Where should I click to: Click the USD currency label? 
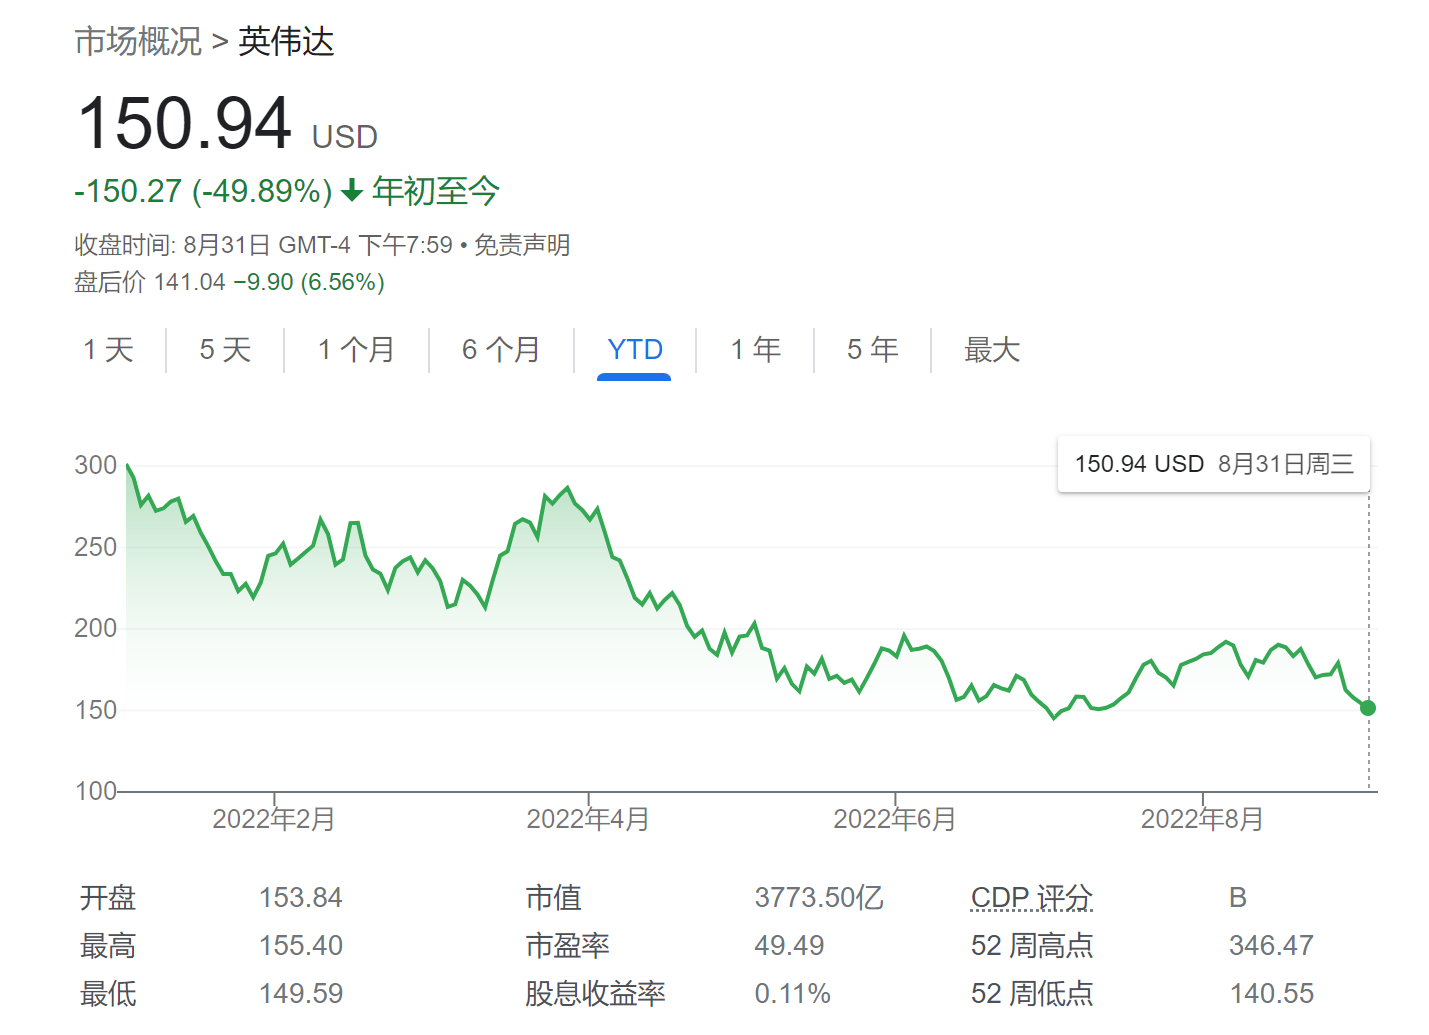pyautogui.click(x=345, y=137)
